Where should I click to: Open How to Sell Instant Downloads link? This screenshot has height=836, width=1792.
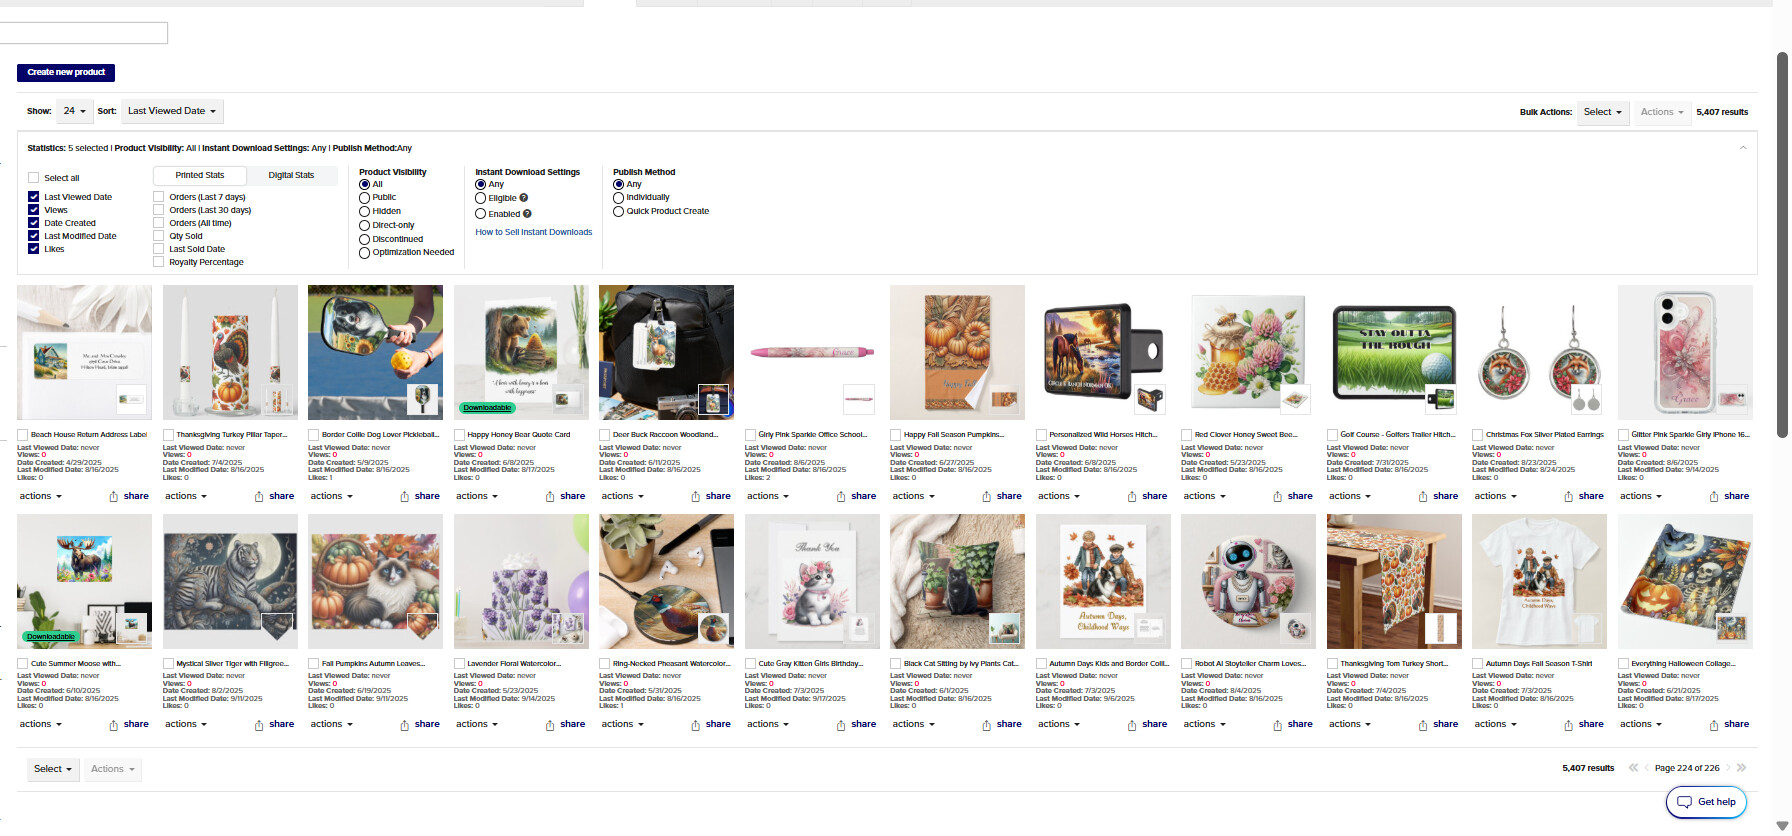[x=534, y=232]
